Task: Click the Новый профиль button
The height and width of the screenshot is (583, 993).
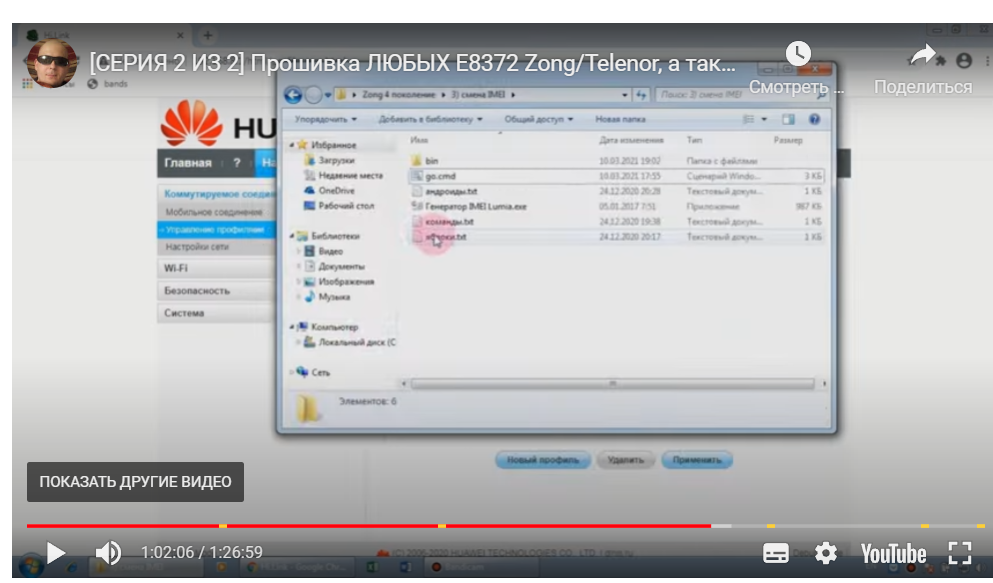Action: tap(543, 460)
